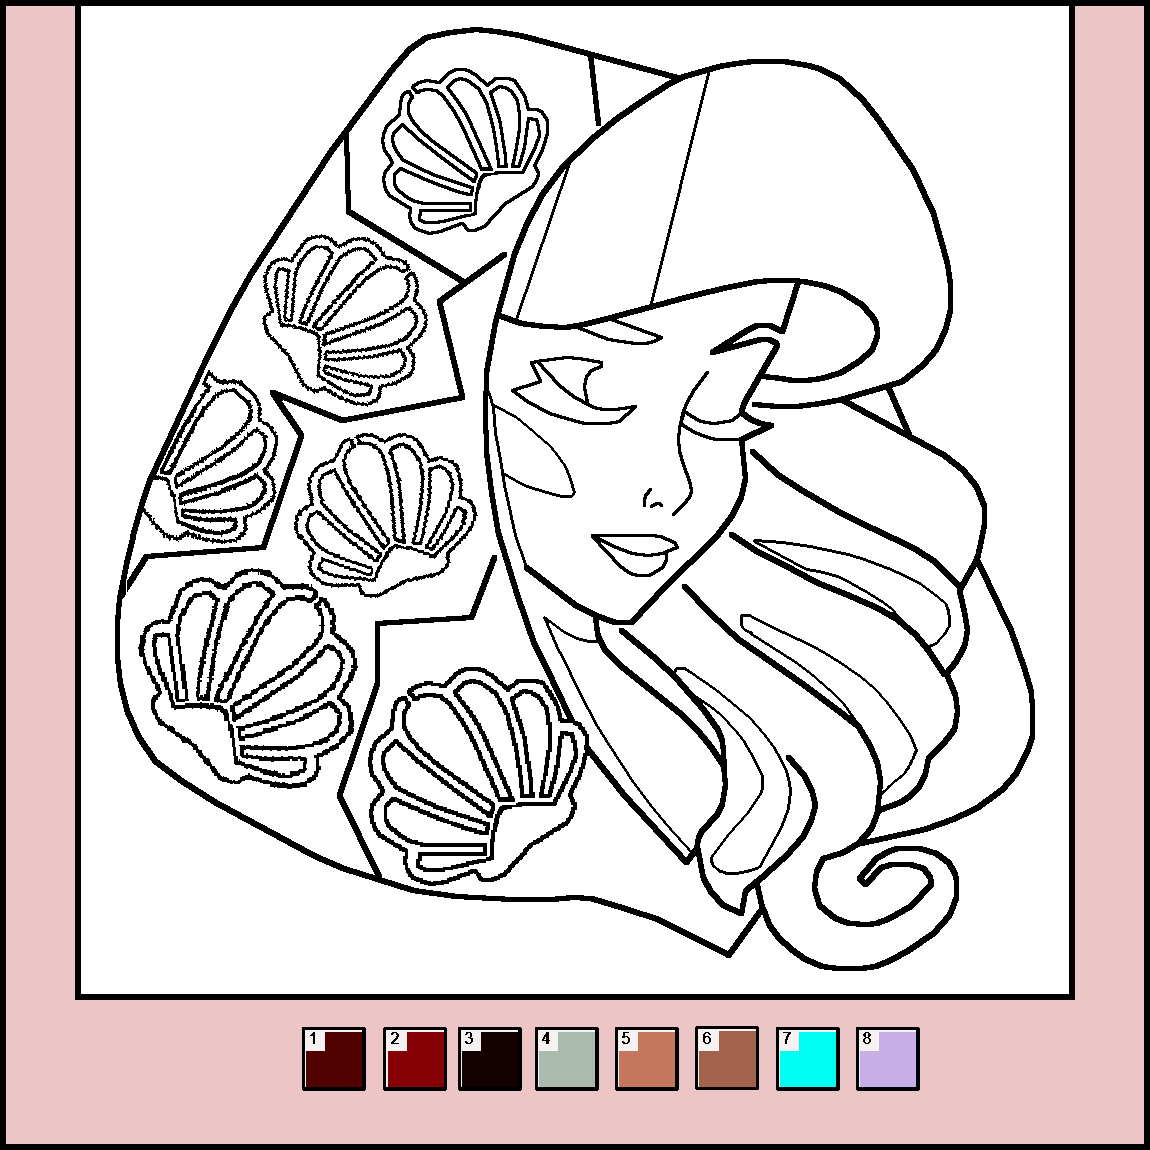1150x1150 pixels.
Task: Choose the near-black swatch number 3
Action: [490, 1059]
